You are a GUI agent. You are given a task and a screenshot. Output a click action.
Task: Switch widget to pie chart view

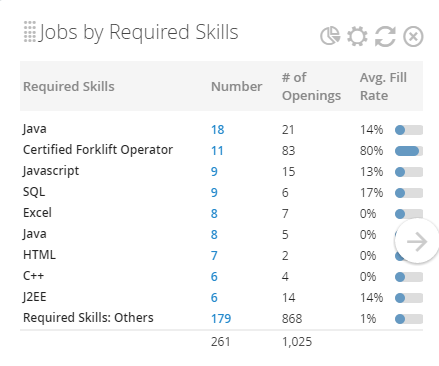(x=330, y=36)
